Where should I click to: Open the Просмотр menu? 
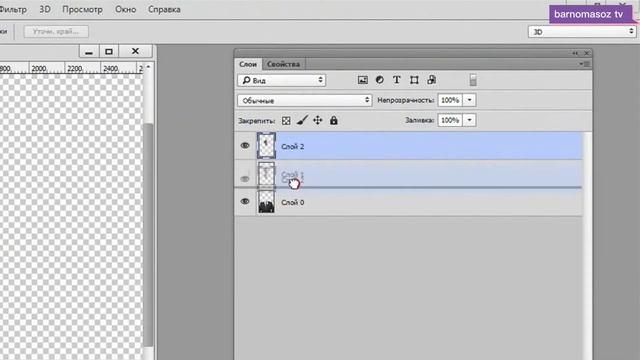click(x=82, y=9)
